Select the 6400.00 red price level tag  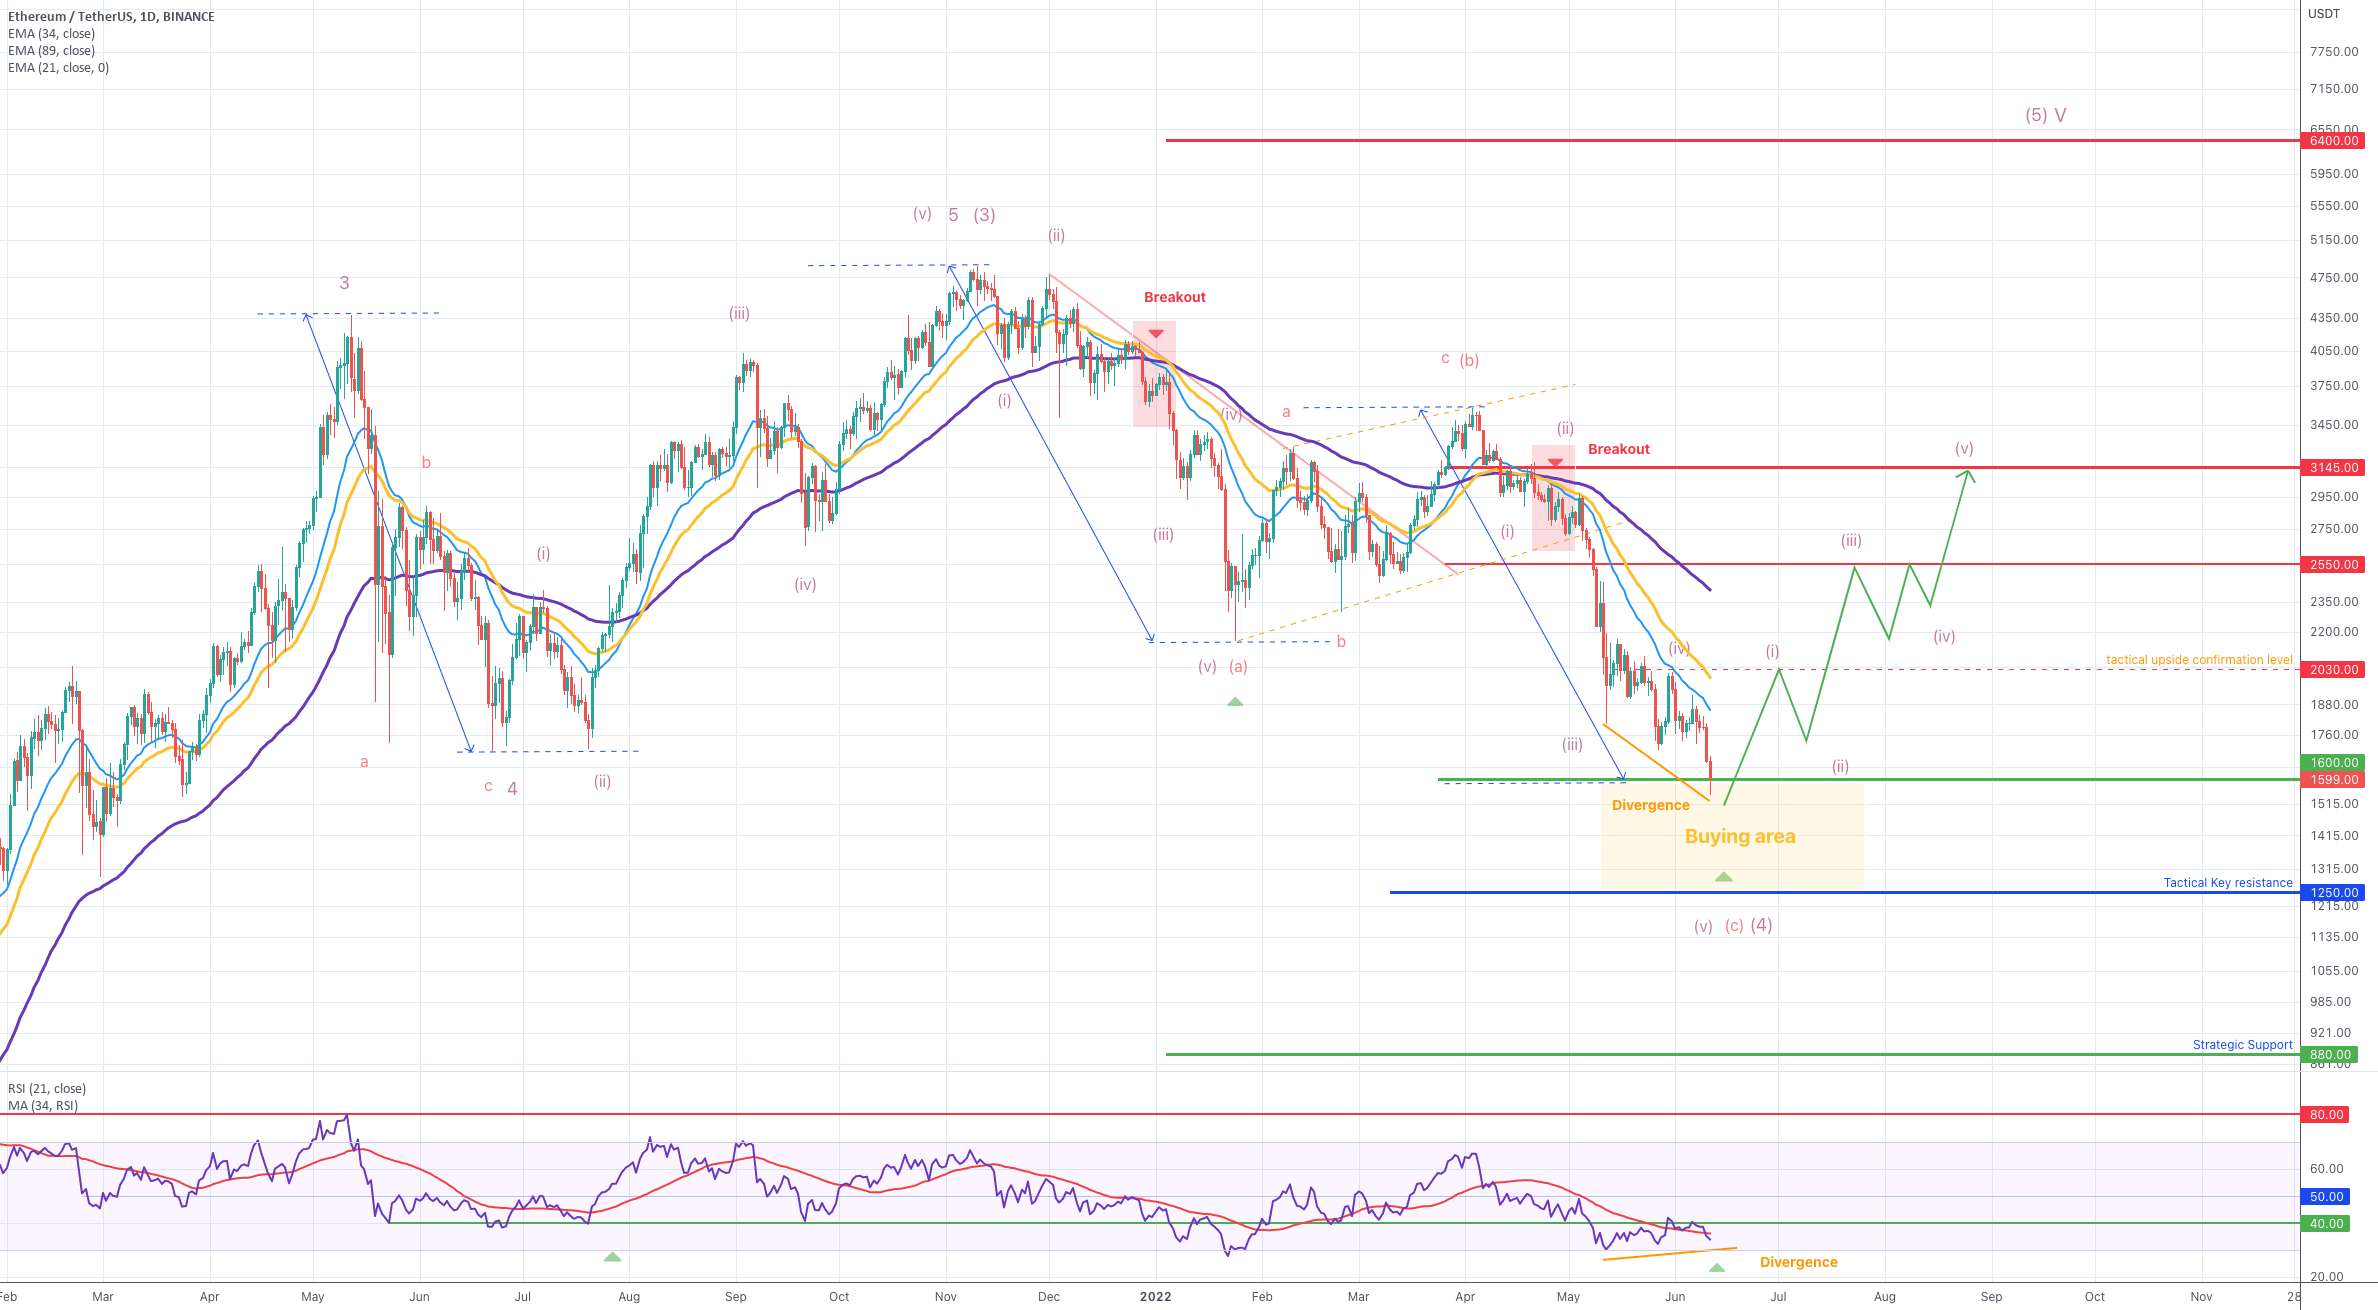point(2334,141)
